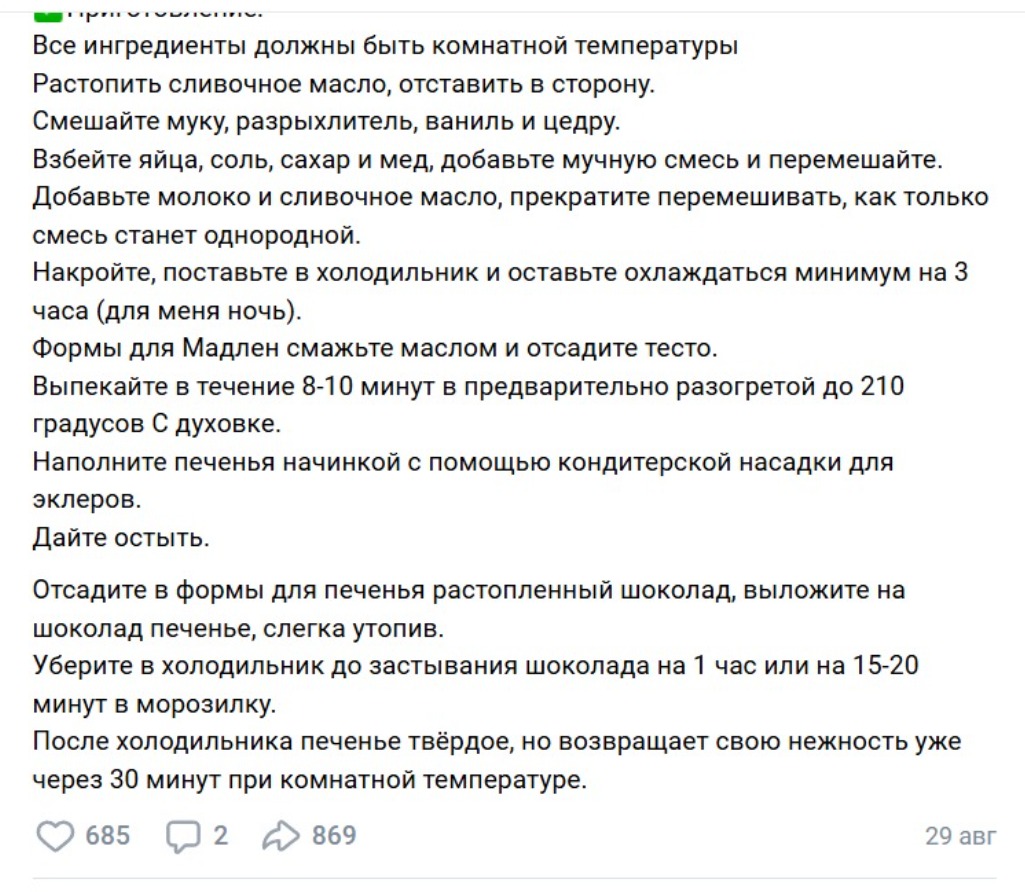The height and width of the screenshot is (892, 1025).
Task: Click the line "Все ингредиенты должны быть комнатной температуры"
Action: click(385, 46)
